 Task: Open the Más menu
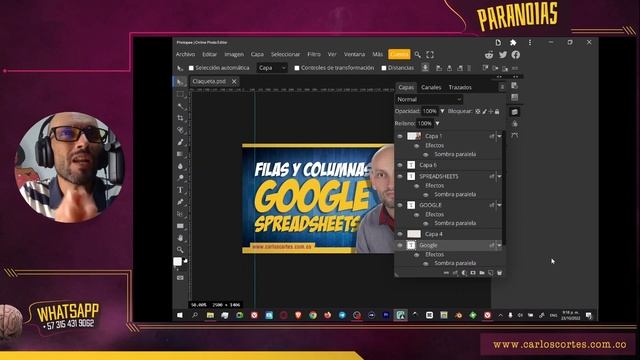pos(378,54)
